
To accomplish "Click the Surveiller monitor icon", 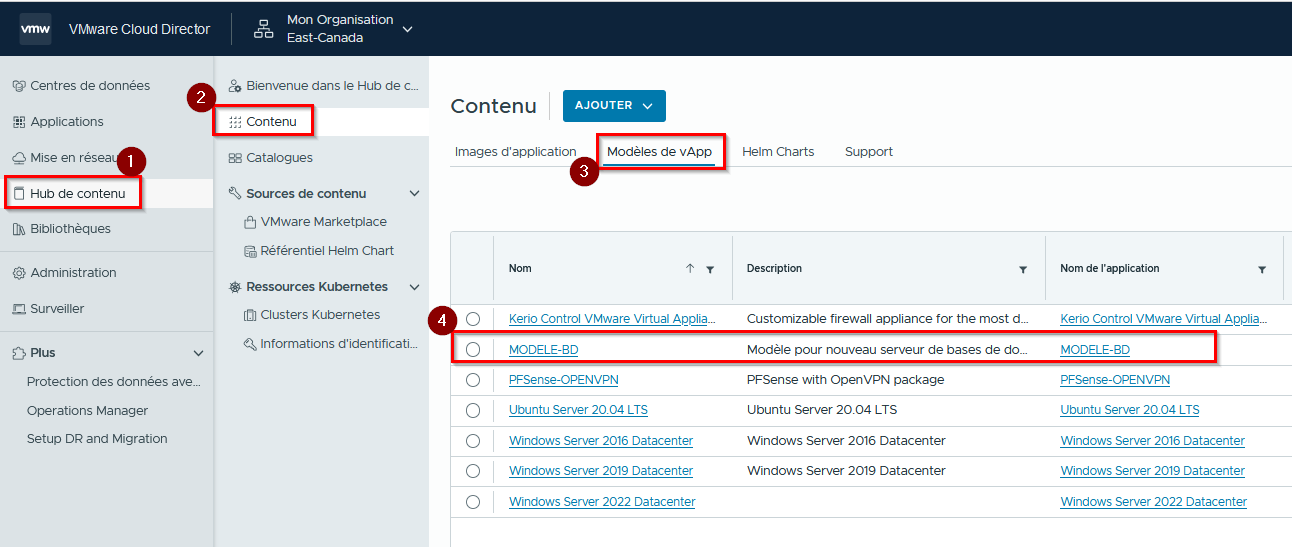I will pos(19,309).
